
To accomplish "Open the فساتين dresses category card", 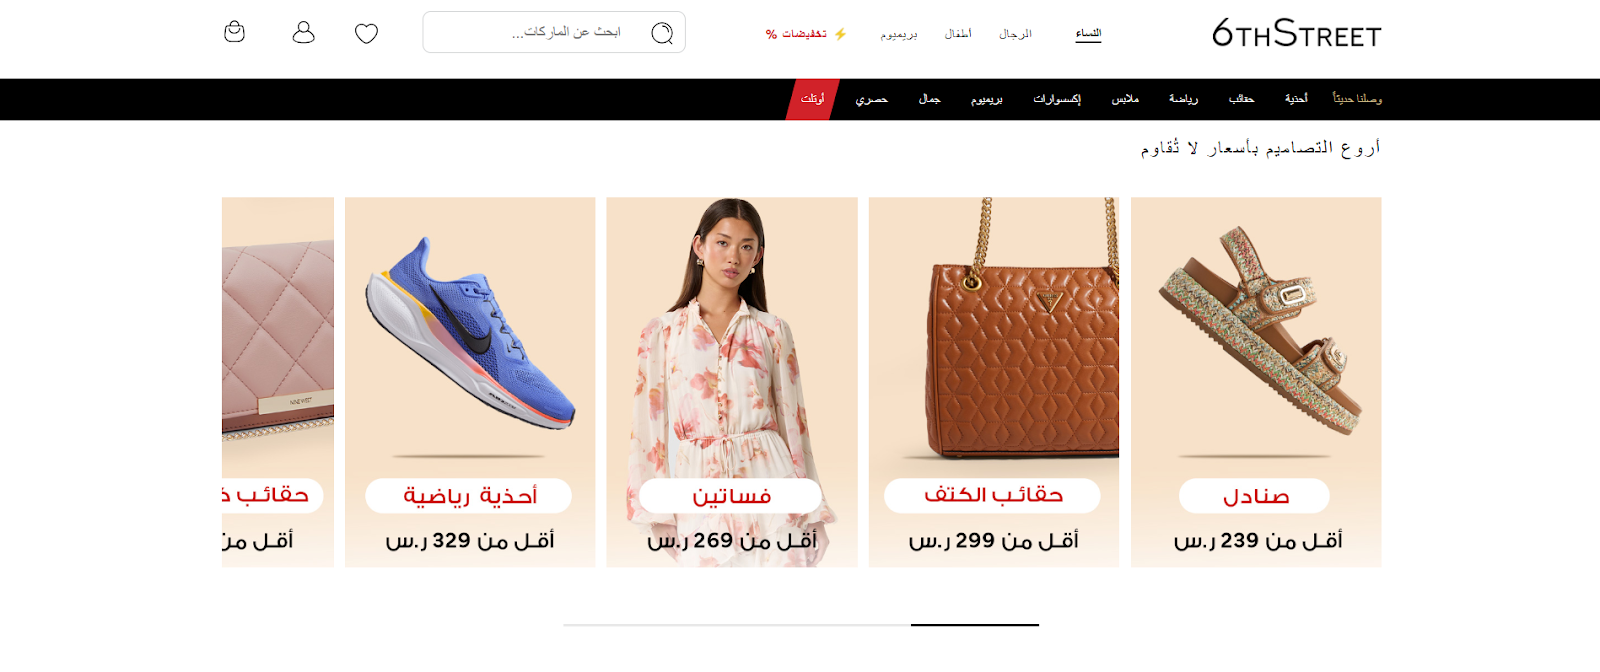I will click(732, 382).
